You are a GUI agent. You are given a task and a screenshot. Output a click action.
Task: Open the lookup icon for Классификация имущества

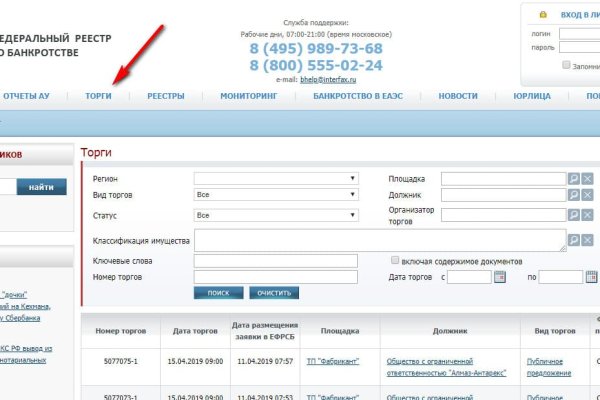pyautogui.click(x=574, y=240)
